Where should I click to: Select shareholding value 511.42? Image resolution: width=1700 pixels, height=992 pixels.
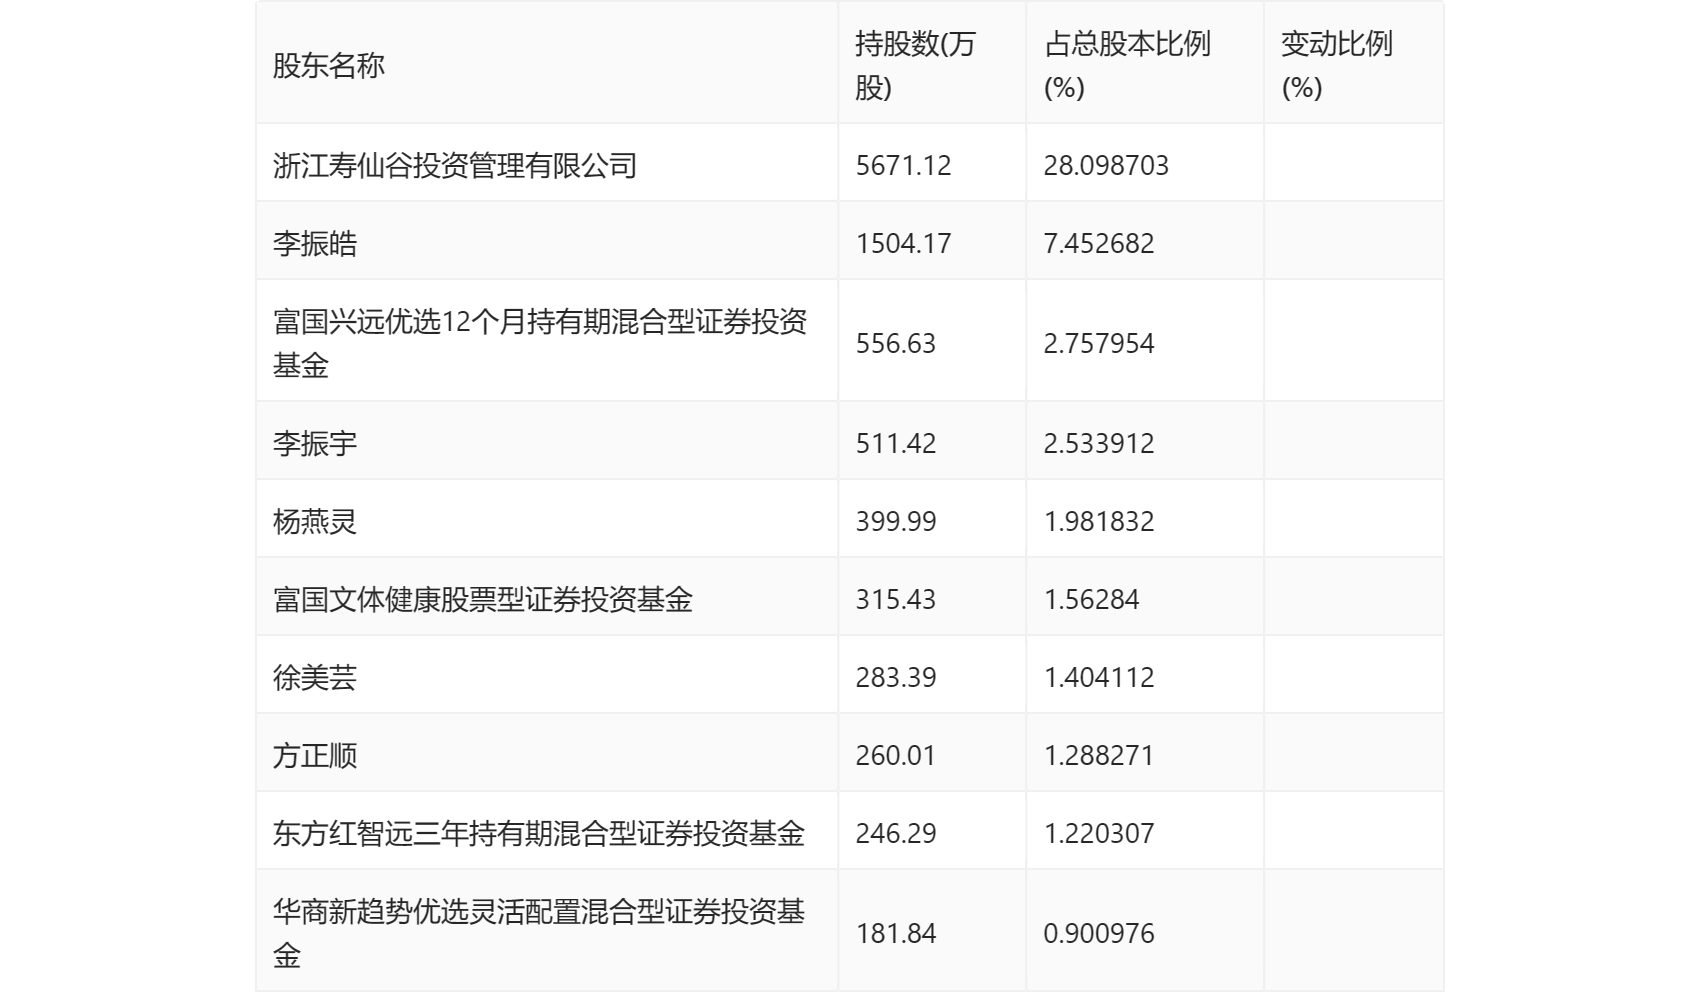coord(896,443)
